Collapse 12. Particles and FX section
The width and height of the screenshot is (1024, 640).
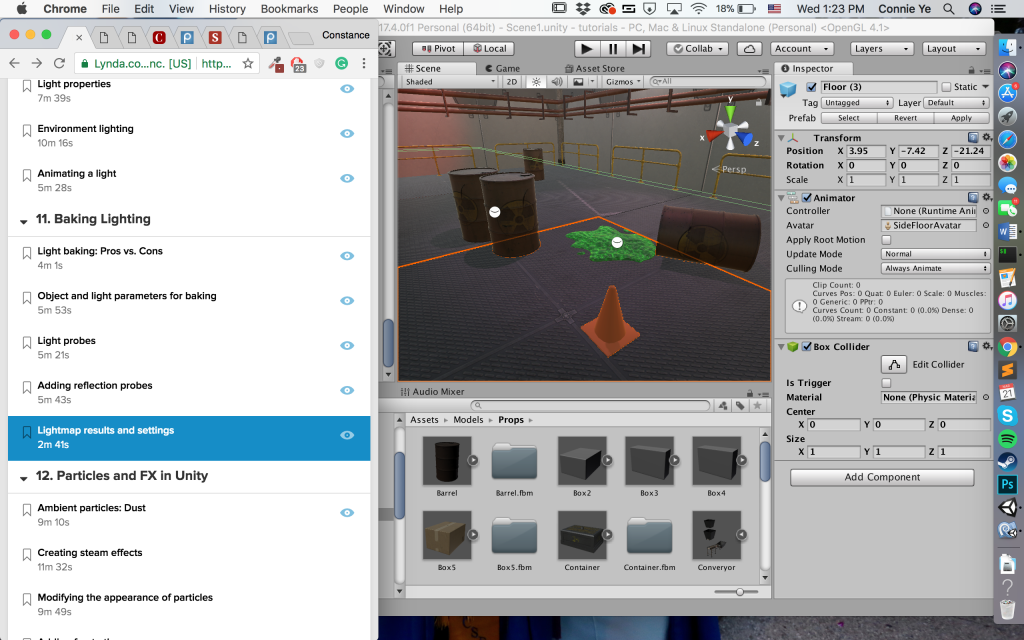coord(24,478)
